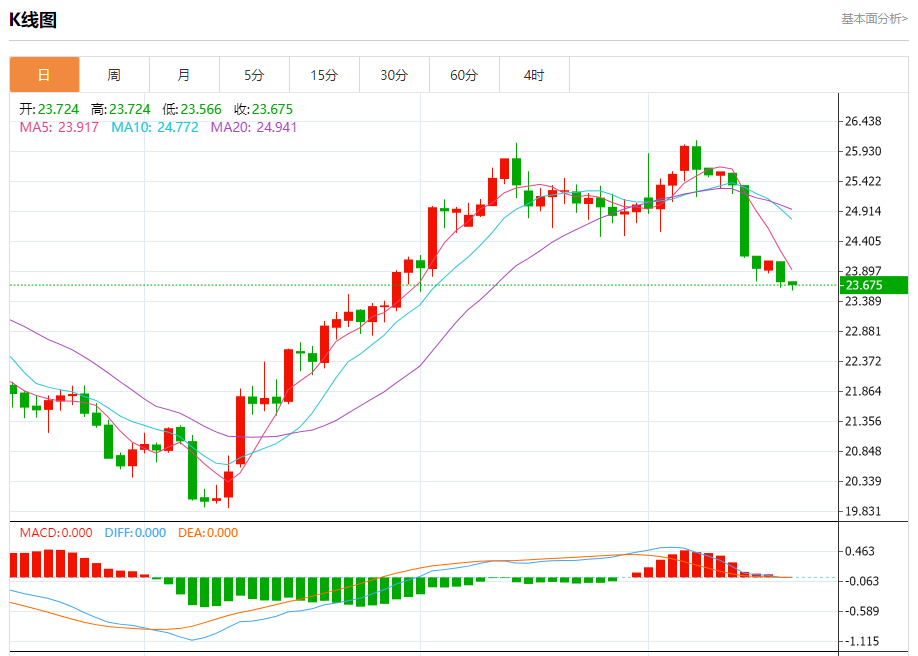Open the 5分 timeframe tab
This screenshot has height=656, width=918.
(254, 75)
